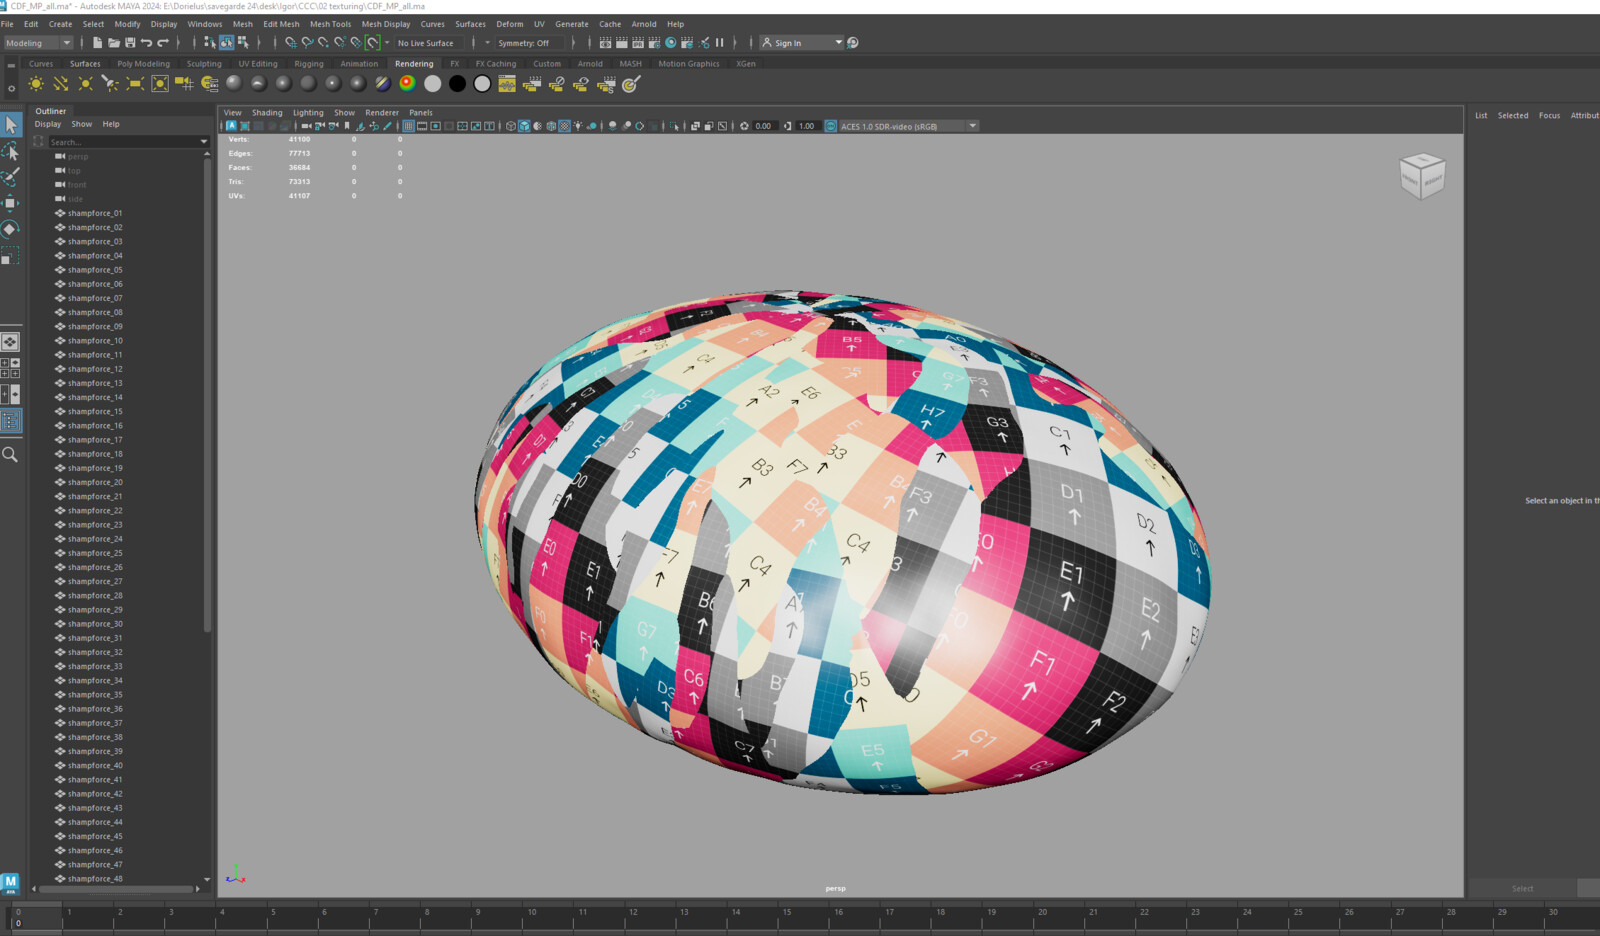Toggle use all lights bulb icon
Image resolution: width=1600 pixels, height=936 pixels.
pos(578,126)
